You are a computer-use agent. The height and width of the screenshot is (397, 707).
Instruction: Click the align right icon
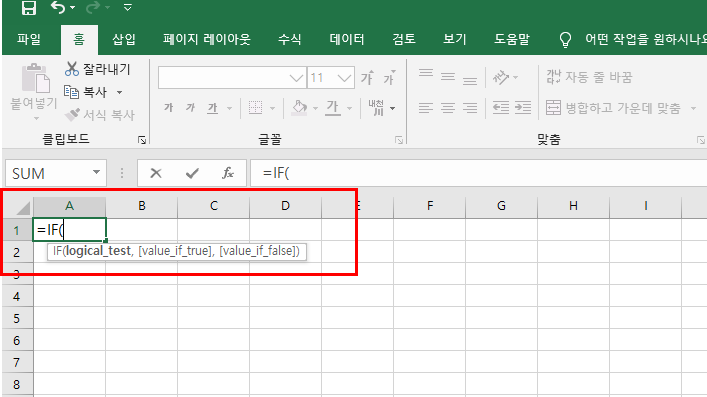coord(470,108)
